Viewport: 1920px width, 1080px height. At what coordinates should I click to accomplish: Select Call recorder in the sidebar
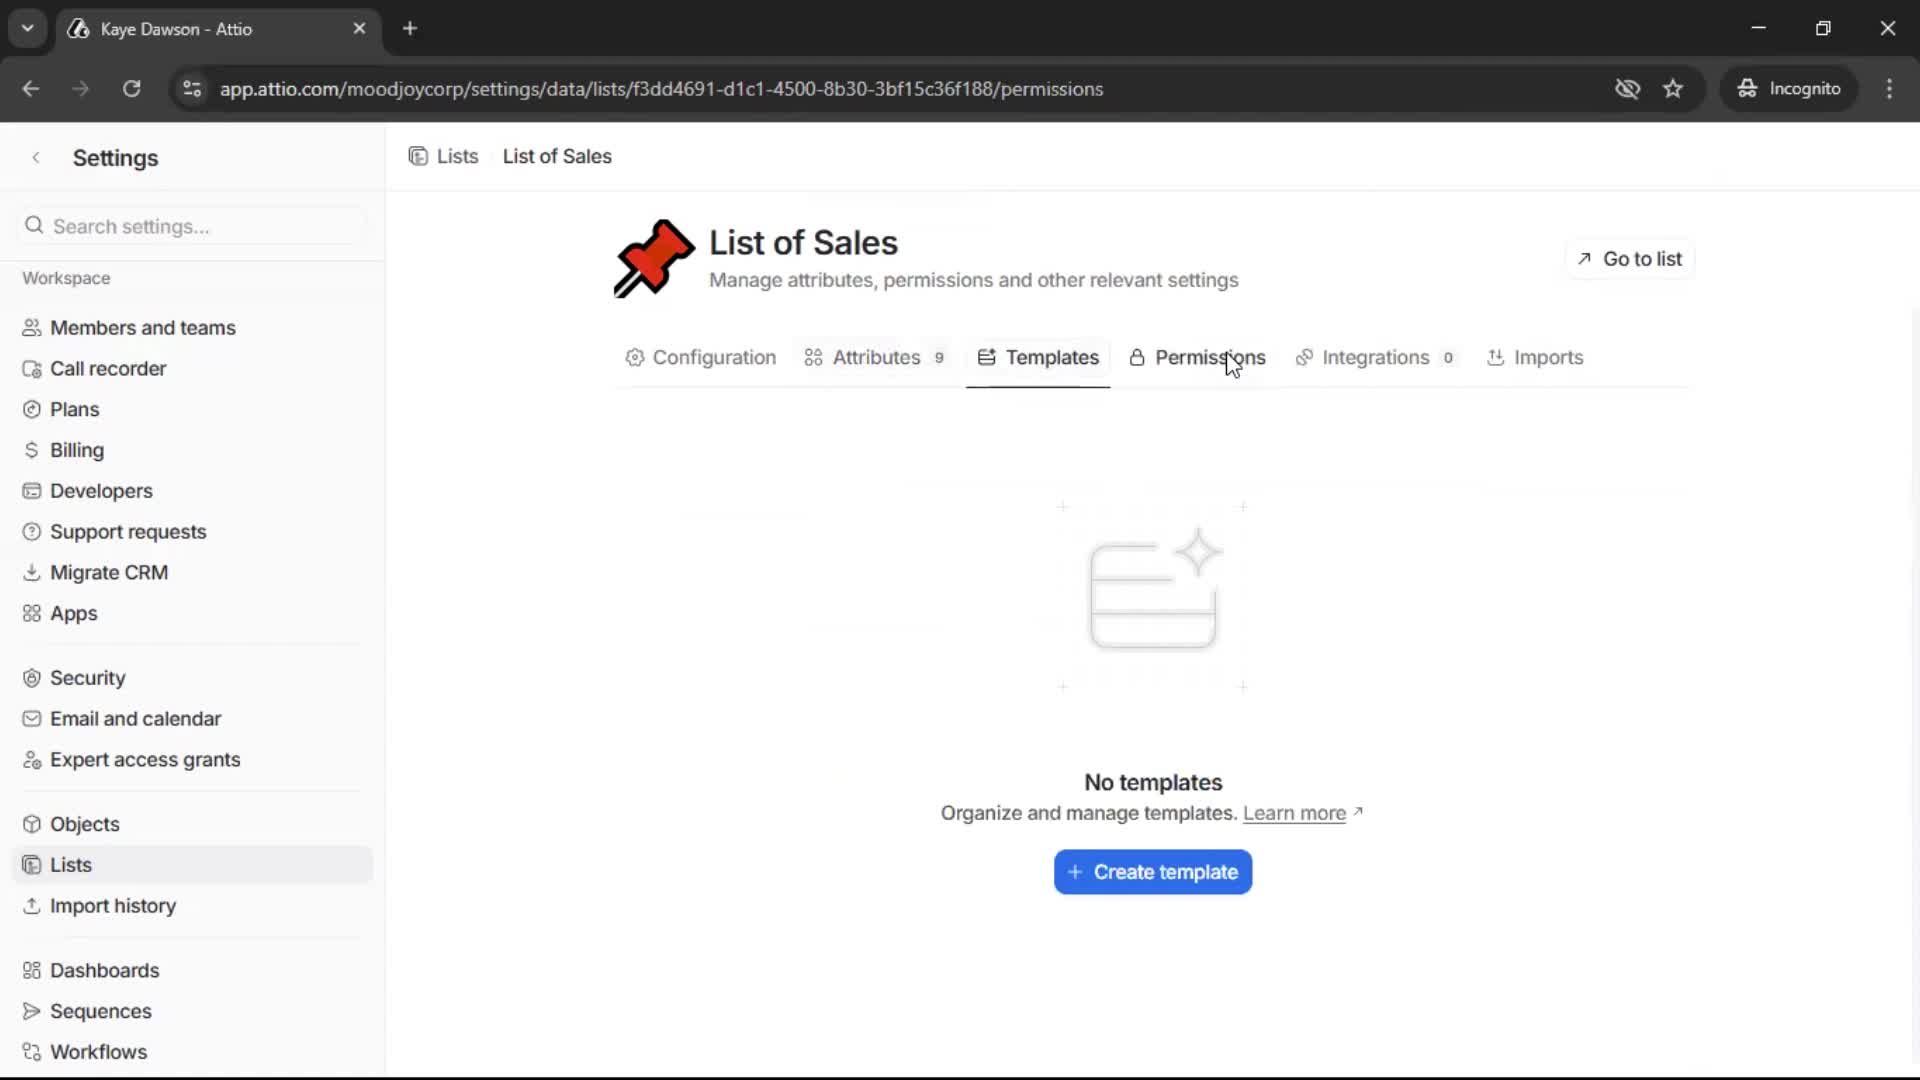[108, 368]
